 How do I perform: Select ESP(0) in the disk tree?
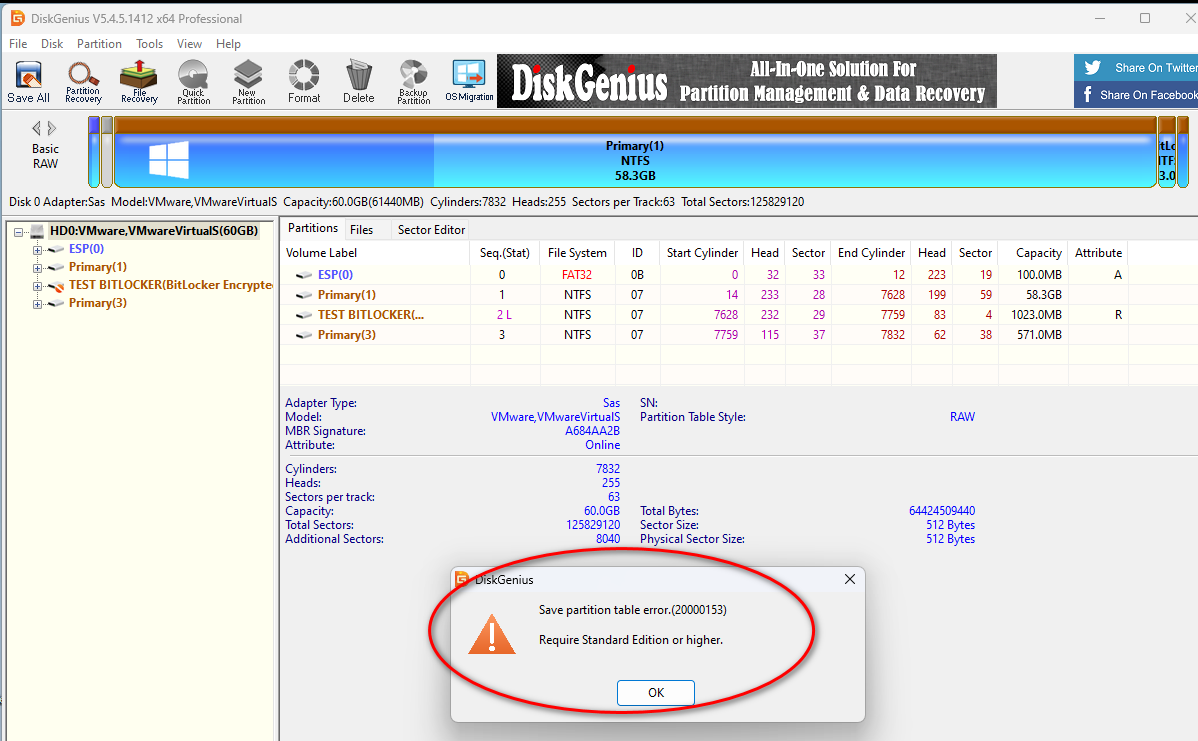pyautogui.click(x=86, y=248)
